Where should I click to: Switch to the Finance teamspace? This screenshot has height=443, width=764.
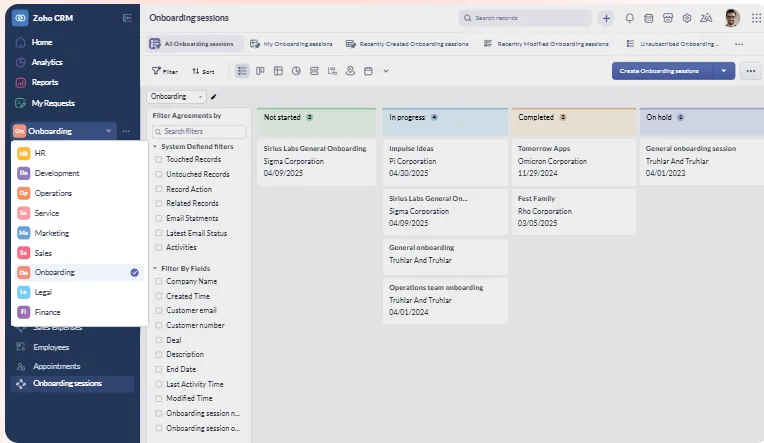[x=80, y=312]
